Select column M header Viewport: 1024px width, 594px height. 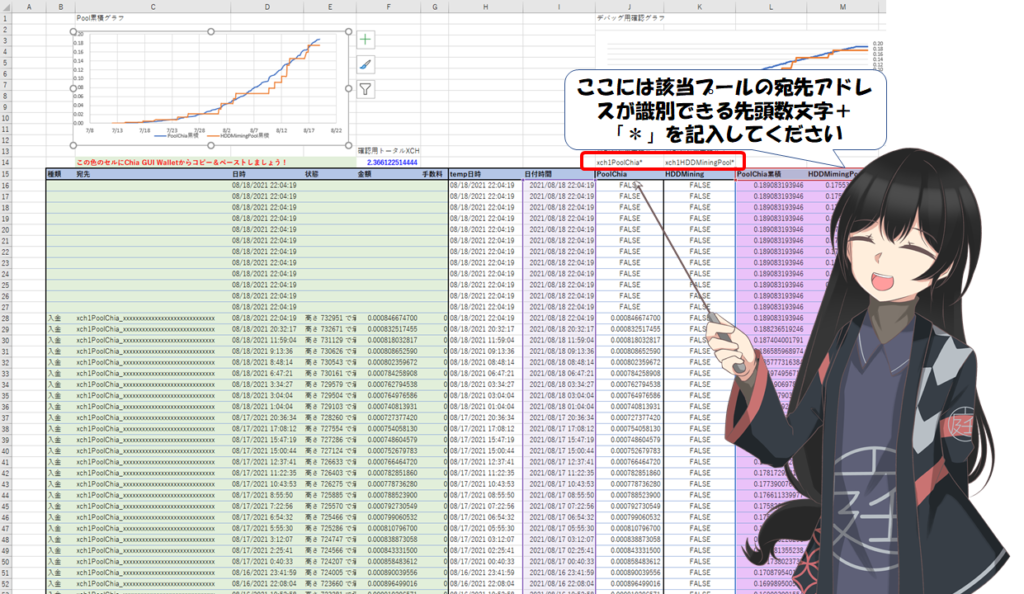tap(842, 7)
